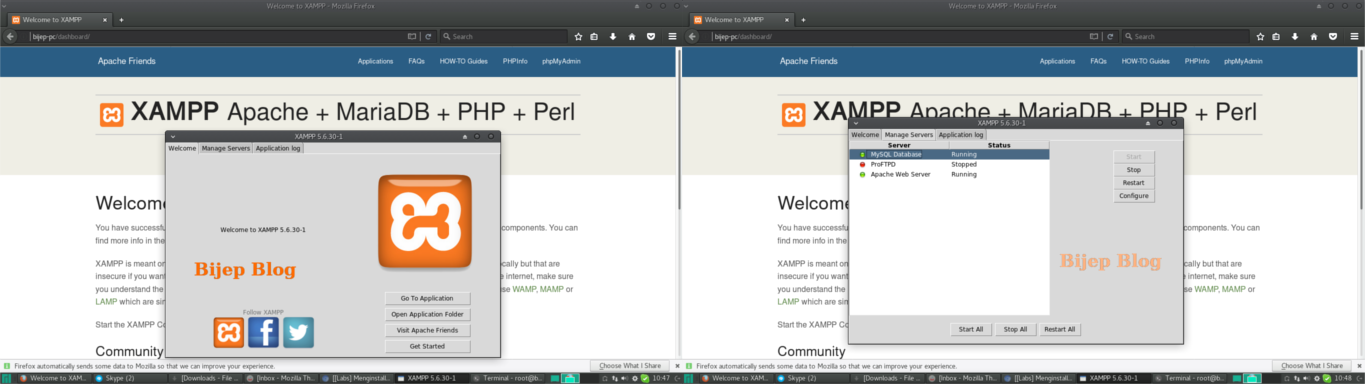This screenshot has height=389, width=1366.
Task: Open Application log tab in the server-list dialog
Action: (x=961, y=135)
